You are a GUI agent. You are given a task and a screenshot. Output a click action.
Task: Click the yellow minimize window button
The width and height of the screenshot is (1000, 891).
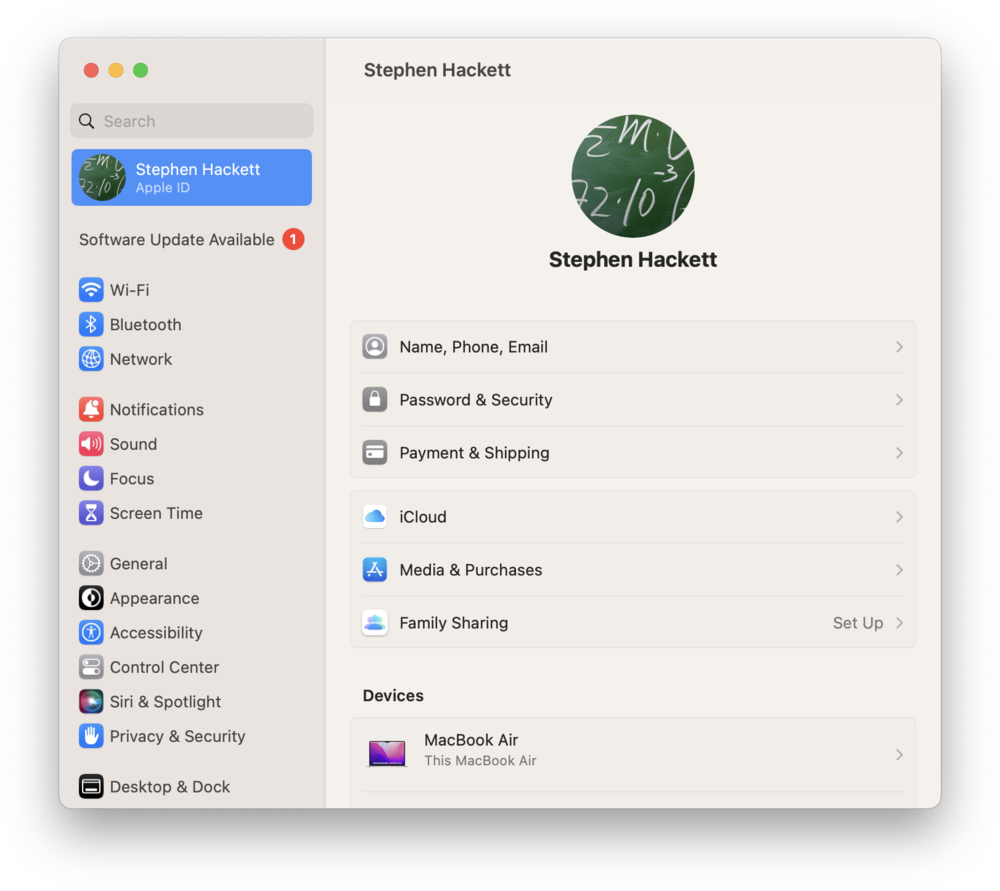click(115, 70)
